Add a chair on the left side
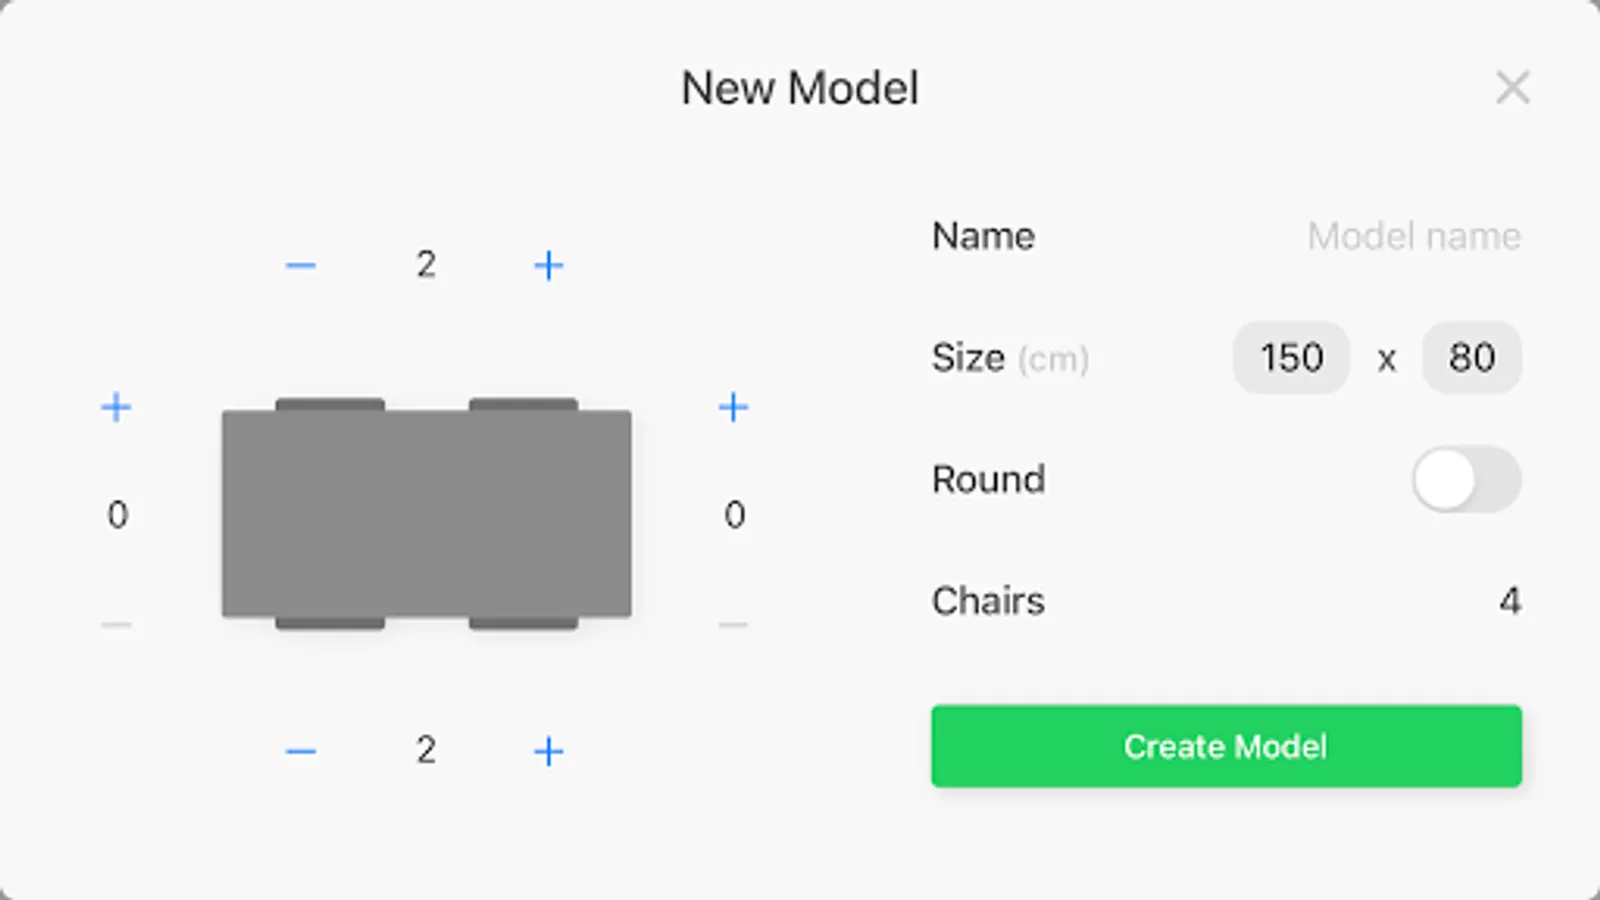This screenshot has width=1600, height=900. pos(116,407)
